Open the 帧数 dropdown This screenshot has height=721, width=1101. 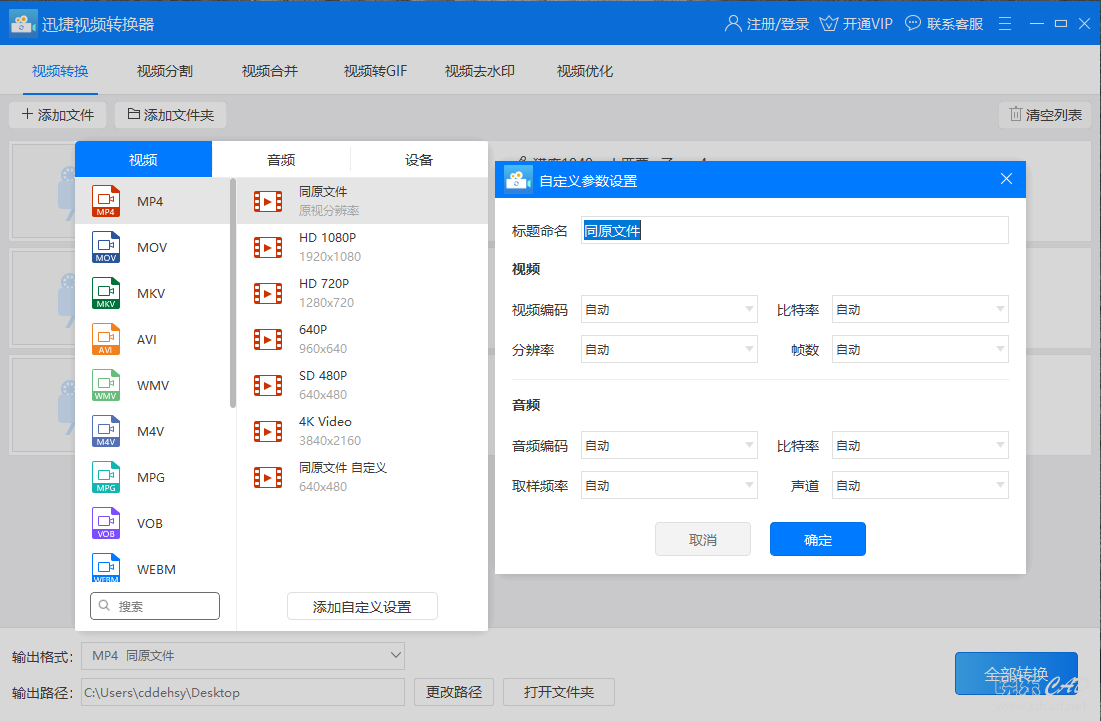(x=920, y=349)
